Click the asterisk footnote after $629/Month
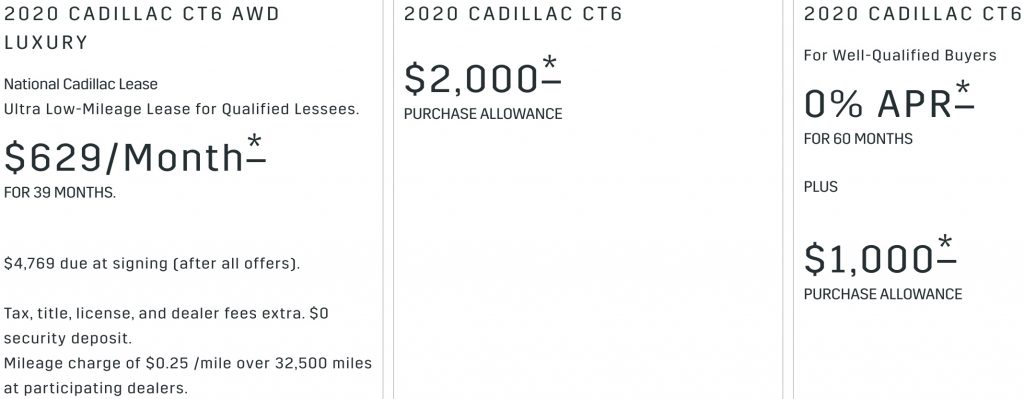1024x399 pixels. 256,149
